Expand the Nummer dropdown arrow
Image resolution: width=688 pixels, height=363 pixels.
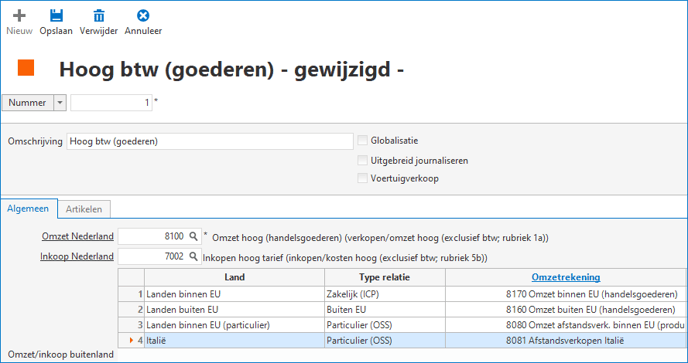tap(60, 103)
